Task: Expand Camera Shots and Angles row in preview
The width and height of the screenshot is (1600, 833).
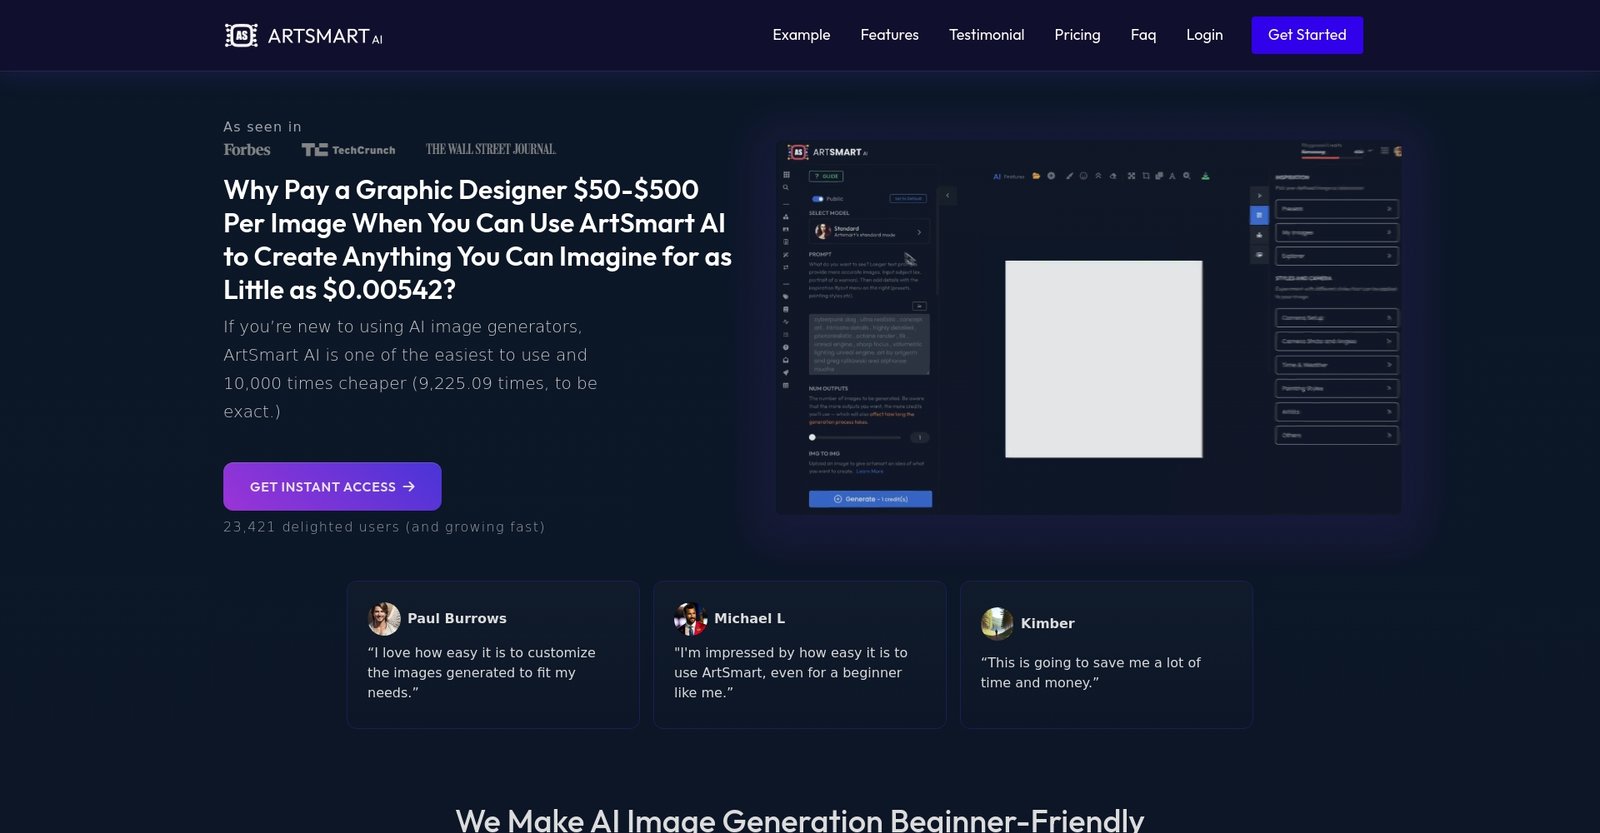Action: coord(1337,341)
